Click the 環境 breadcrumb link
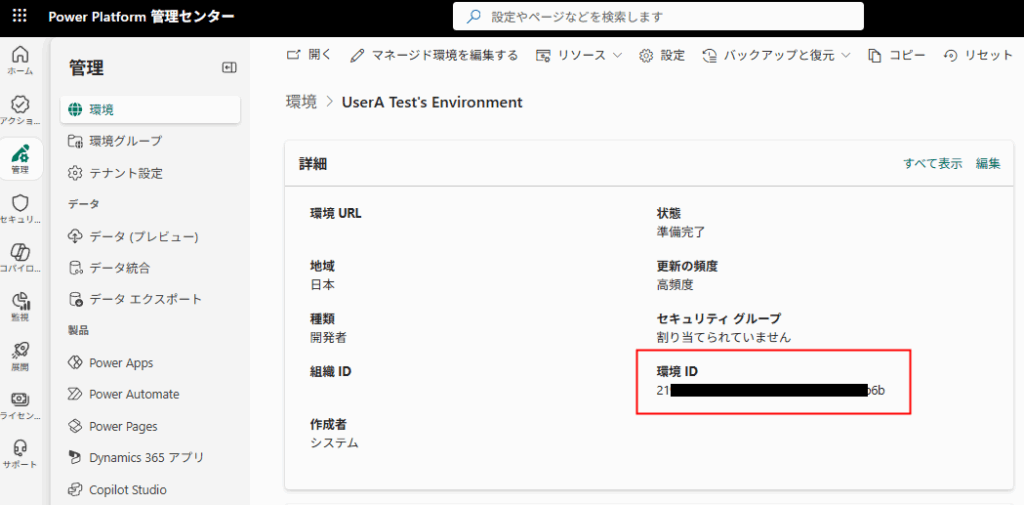Screen dimensions: 1024x505 click(x=301, y=102)
